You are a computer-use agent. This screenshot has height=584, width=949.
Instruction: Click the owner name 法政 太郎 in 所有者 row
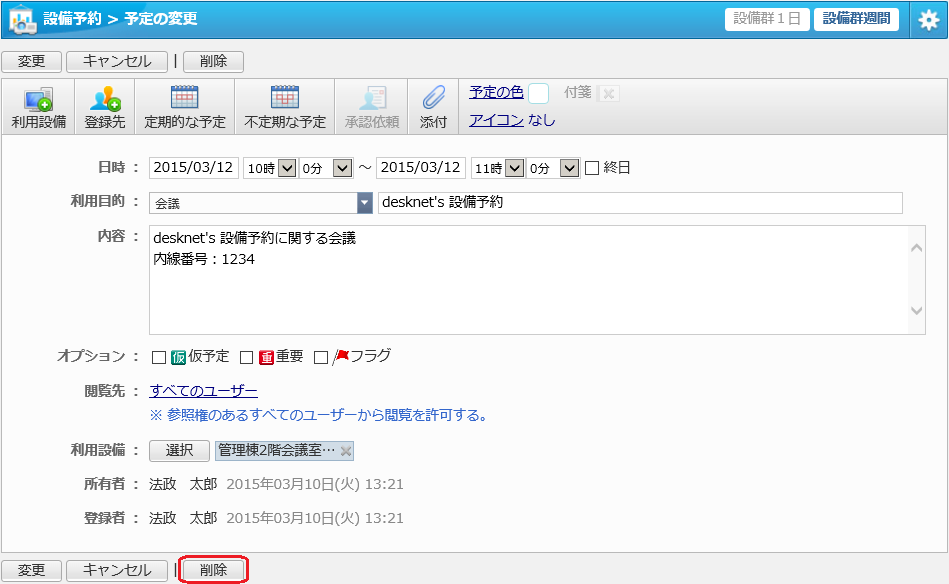(x=183, y=484)
